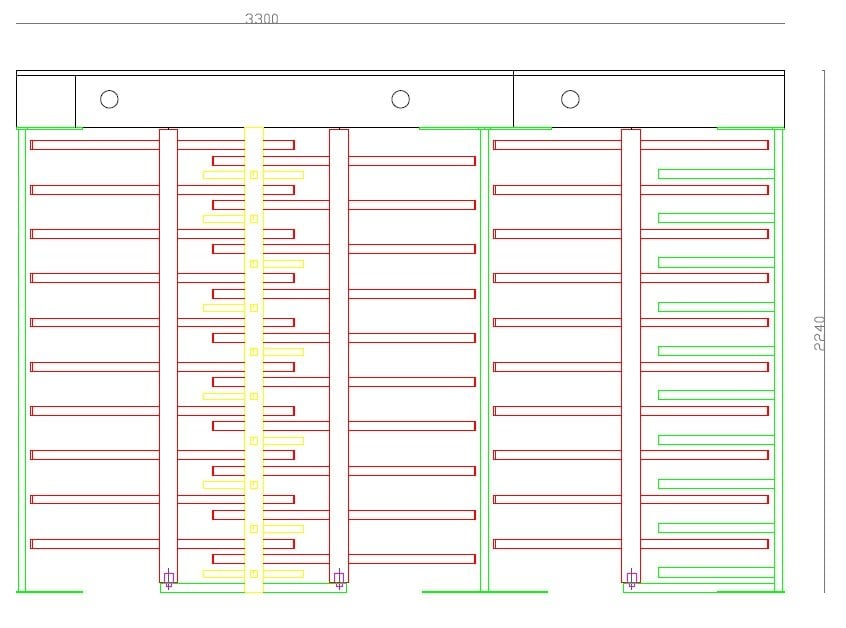Select the green center divider frame post

[x=484, y=360]
